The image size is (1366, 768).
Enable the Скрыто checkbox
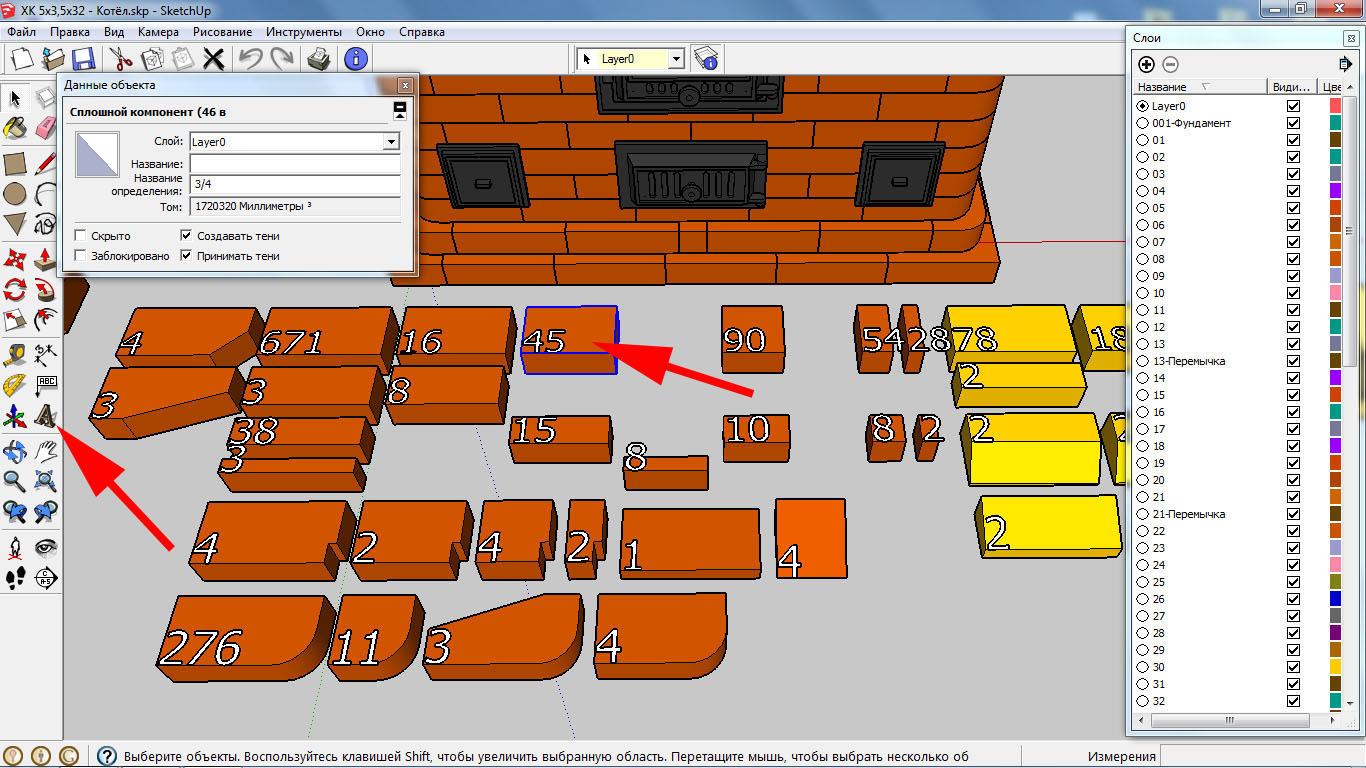80,236
